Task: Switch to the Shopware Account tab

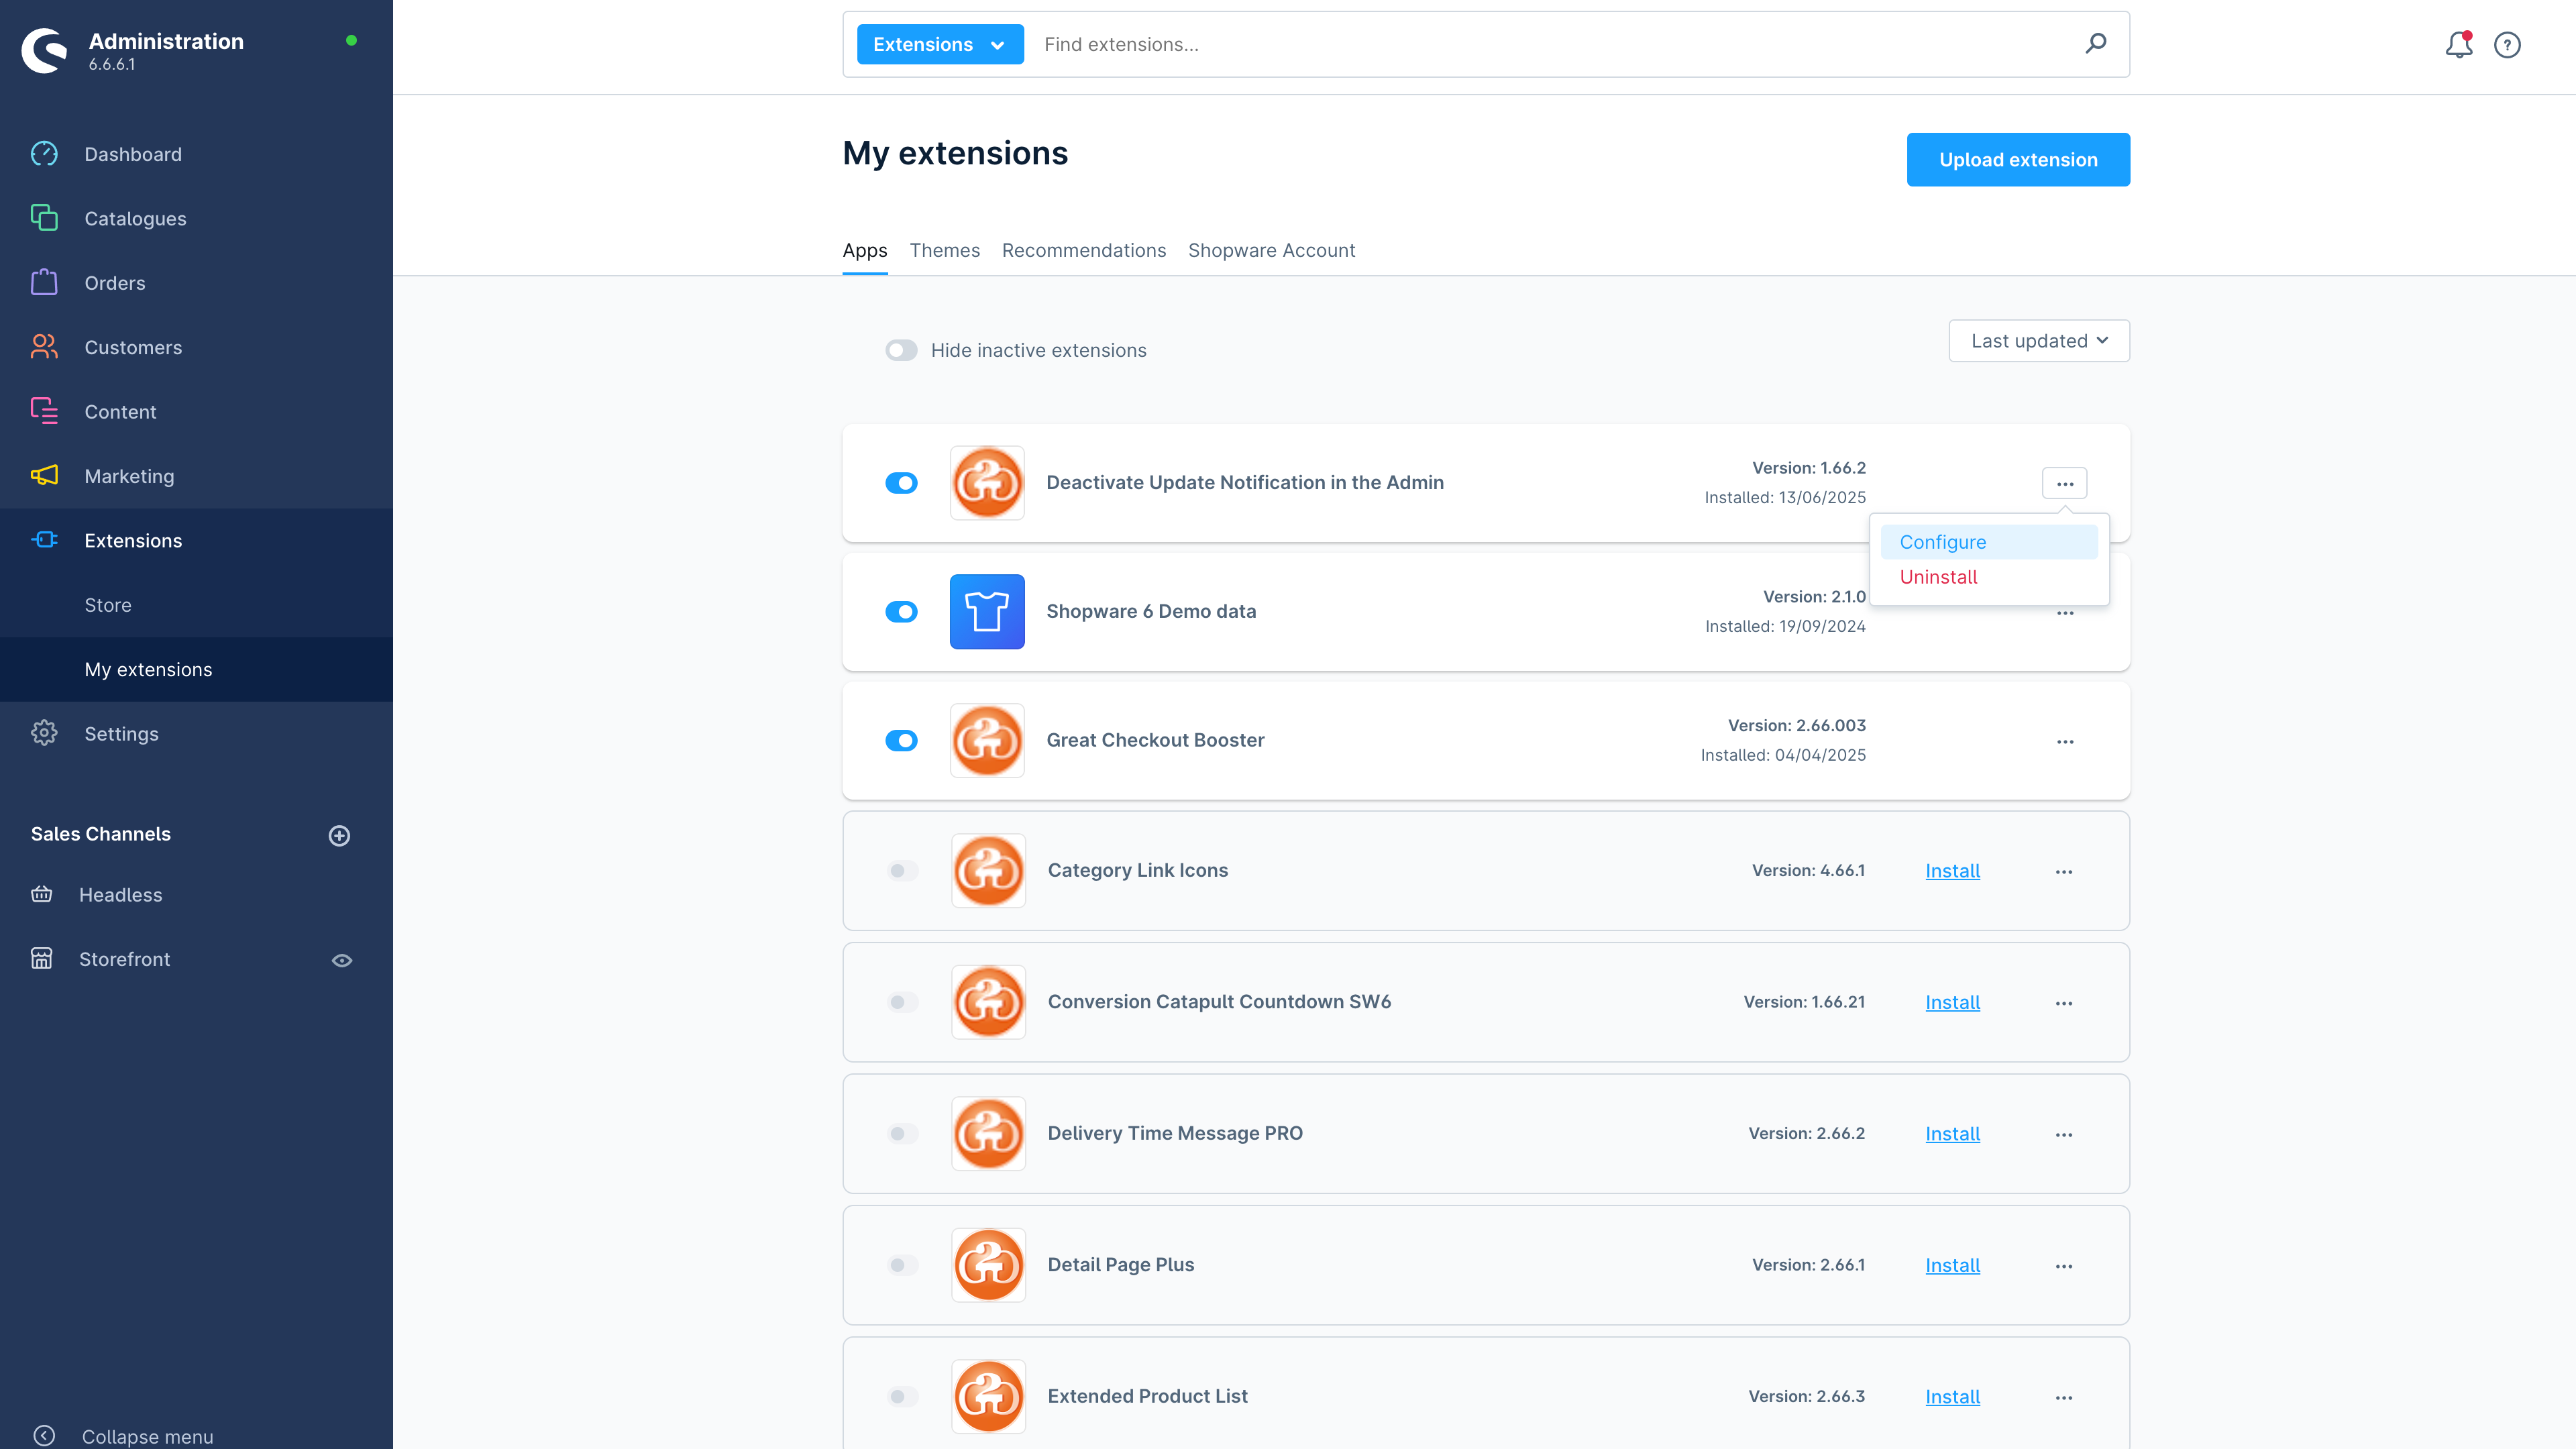Action: click(1271, 250)
